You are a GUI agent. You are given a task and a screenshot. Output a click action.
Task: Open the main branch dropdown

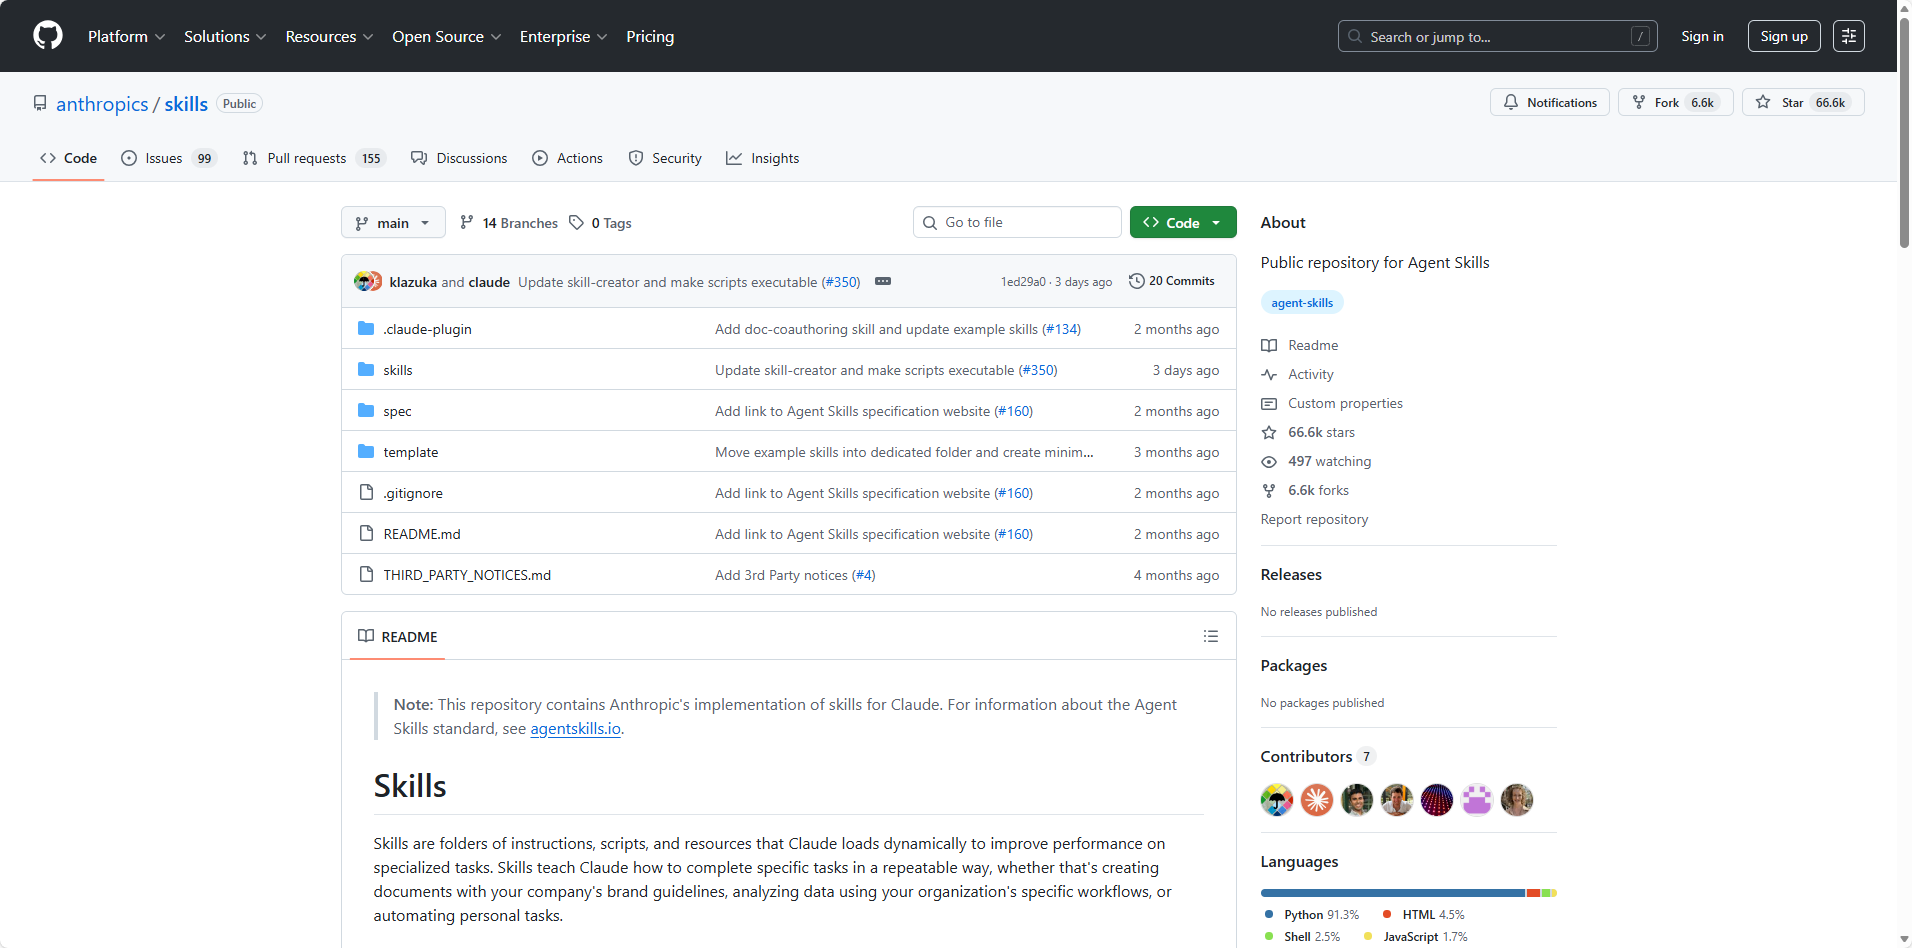392,222
